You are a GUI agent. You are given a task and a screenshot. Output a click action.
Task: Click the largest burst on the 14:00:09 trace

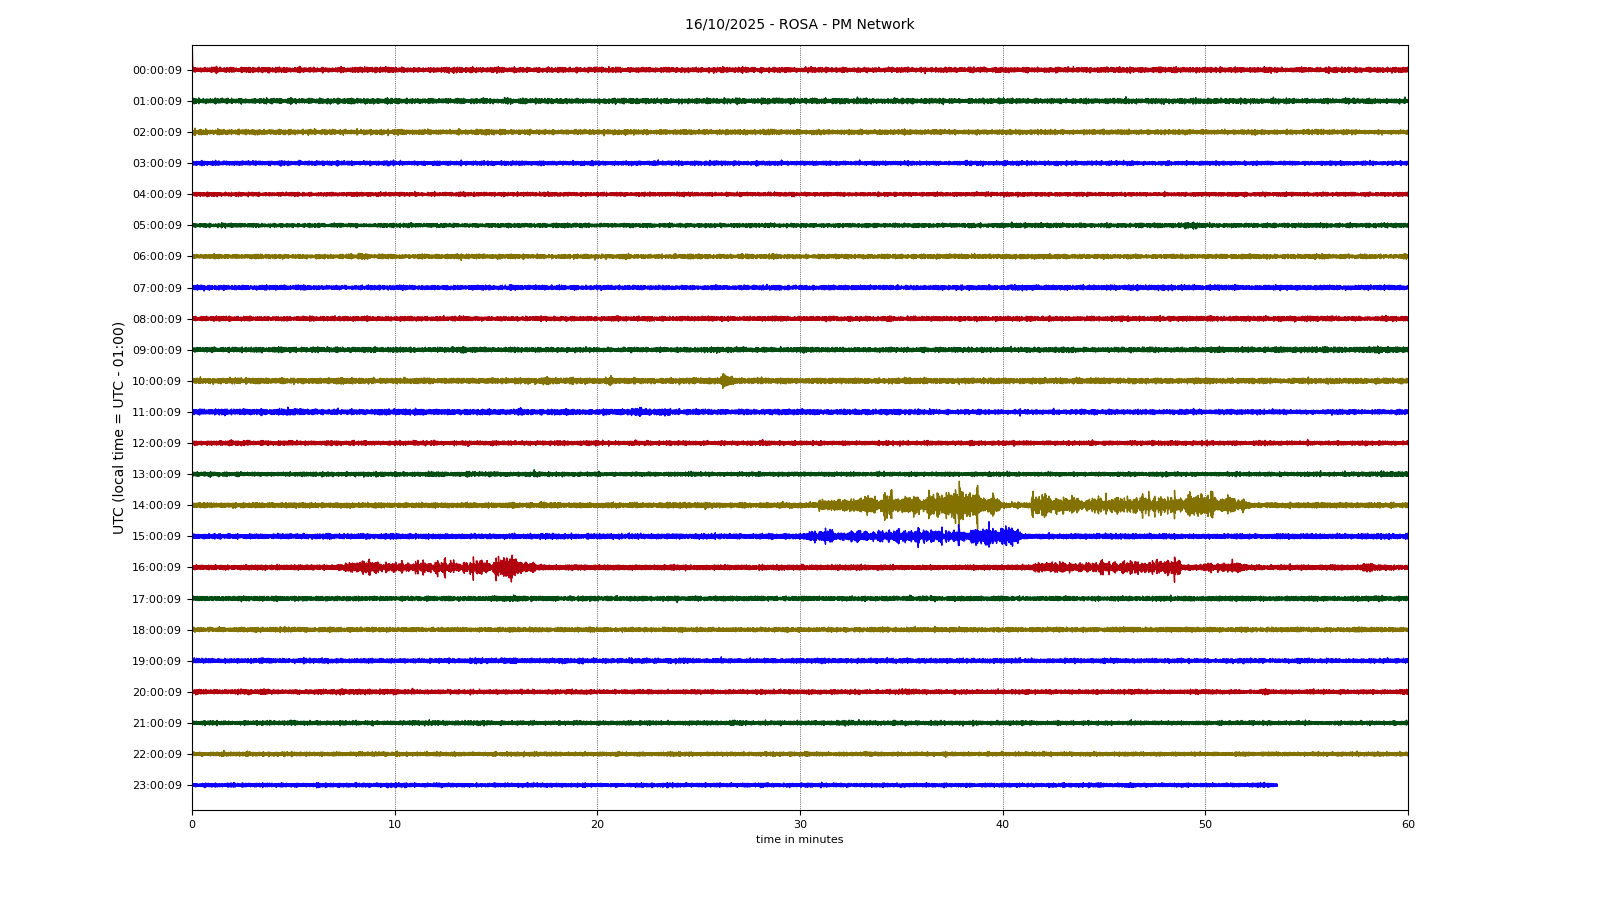(x=958, y=504)
